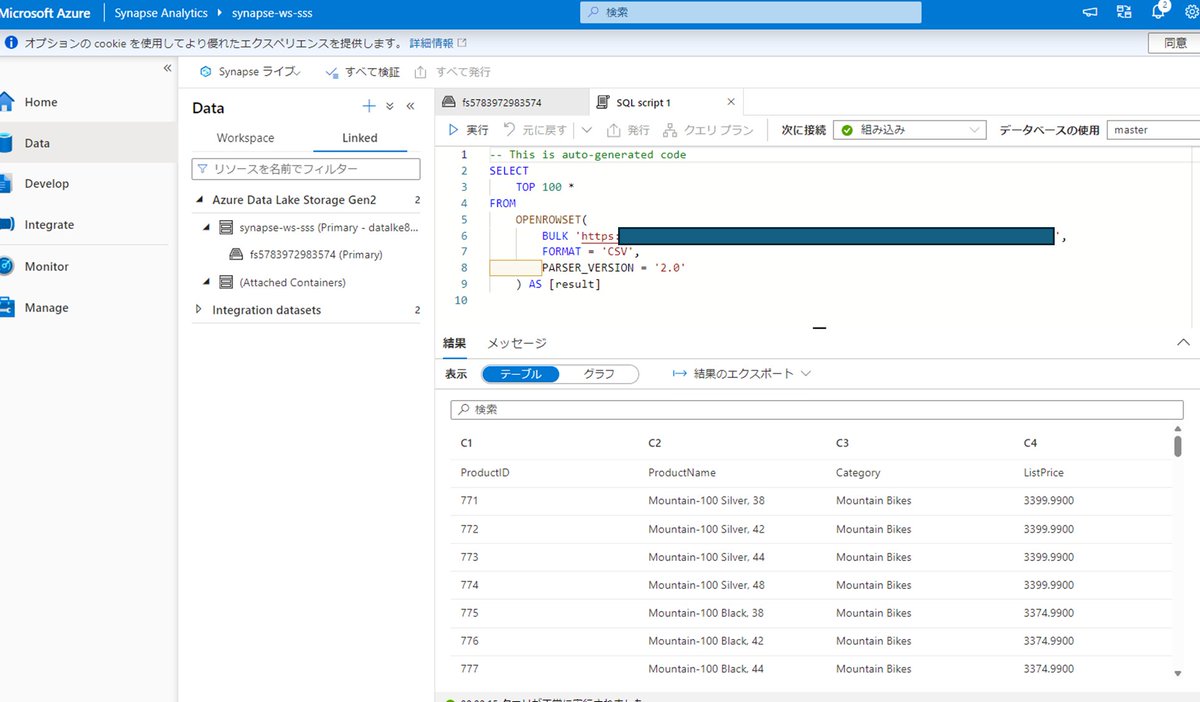Close the SQL script 1 tab
This screenshot has width=1200, height=702.
click(731, 102)
